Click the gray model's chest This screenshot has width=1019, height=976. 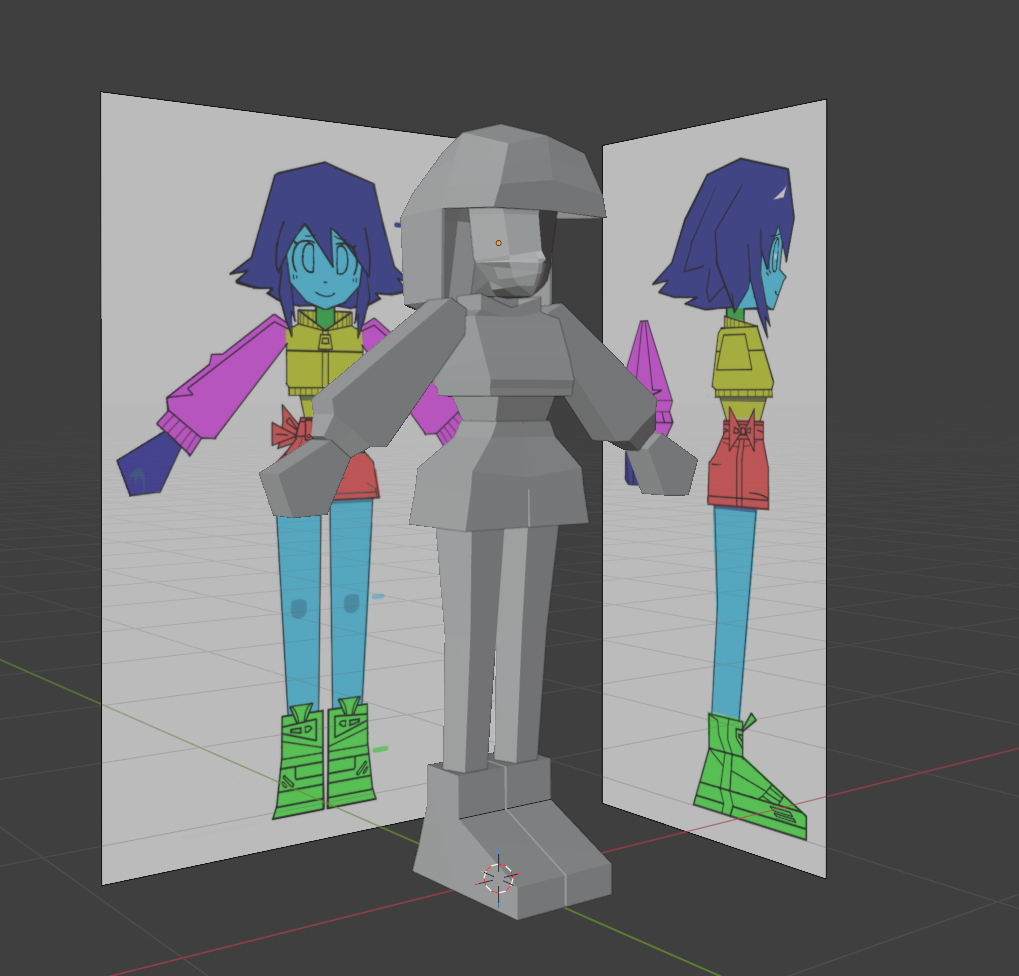pyautogui.click(x=505, y=350)
